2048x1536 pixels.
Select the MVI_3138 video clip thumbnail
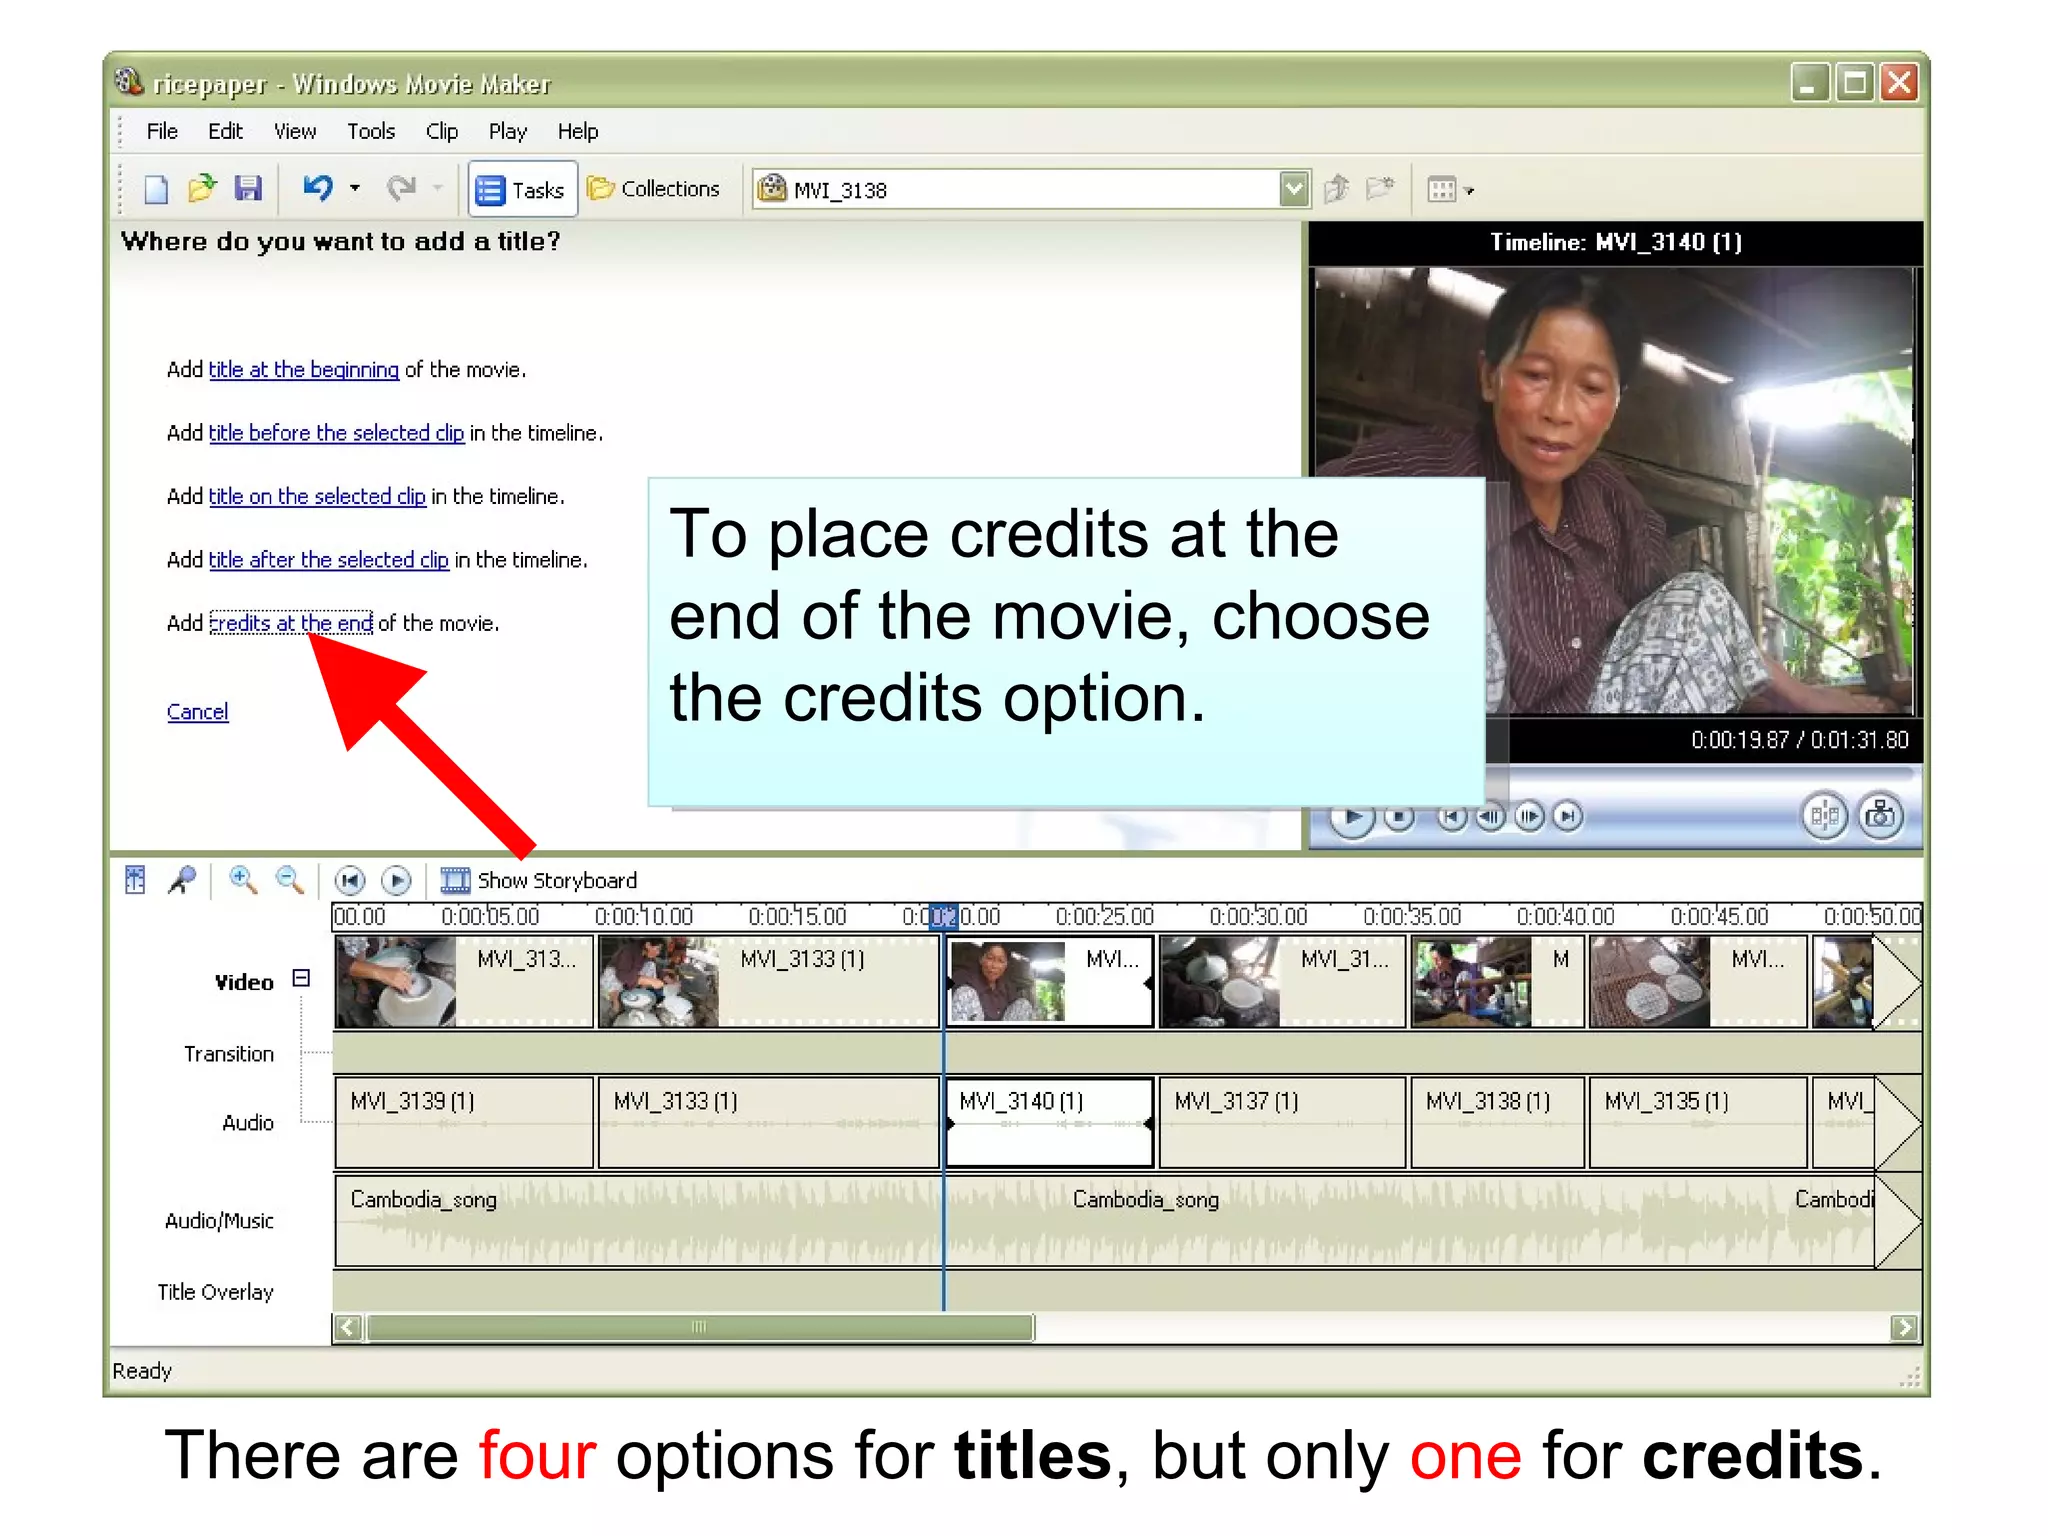pyautogui.click(x=1471, y=982)
